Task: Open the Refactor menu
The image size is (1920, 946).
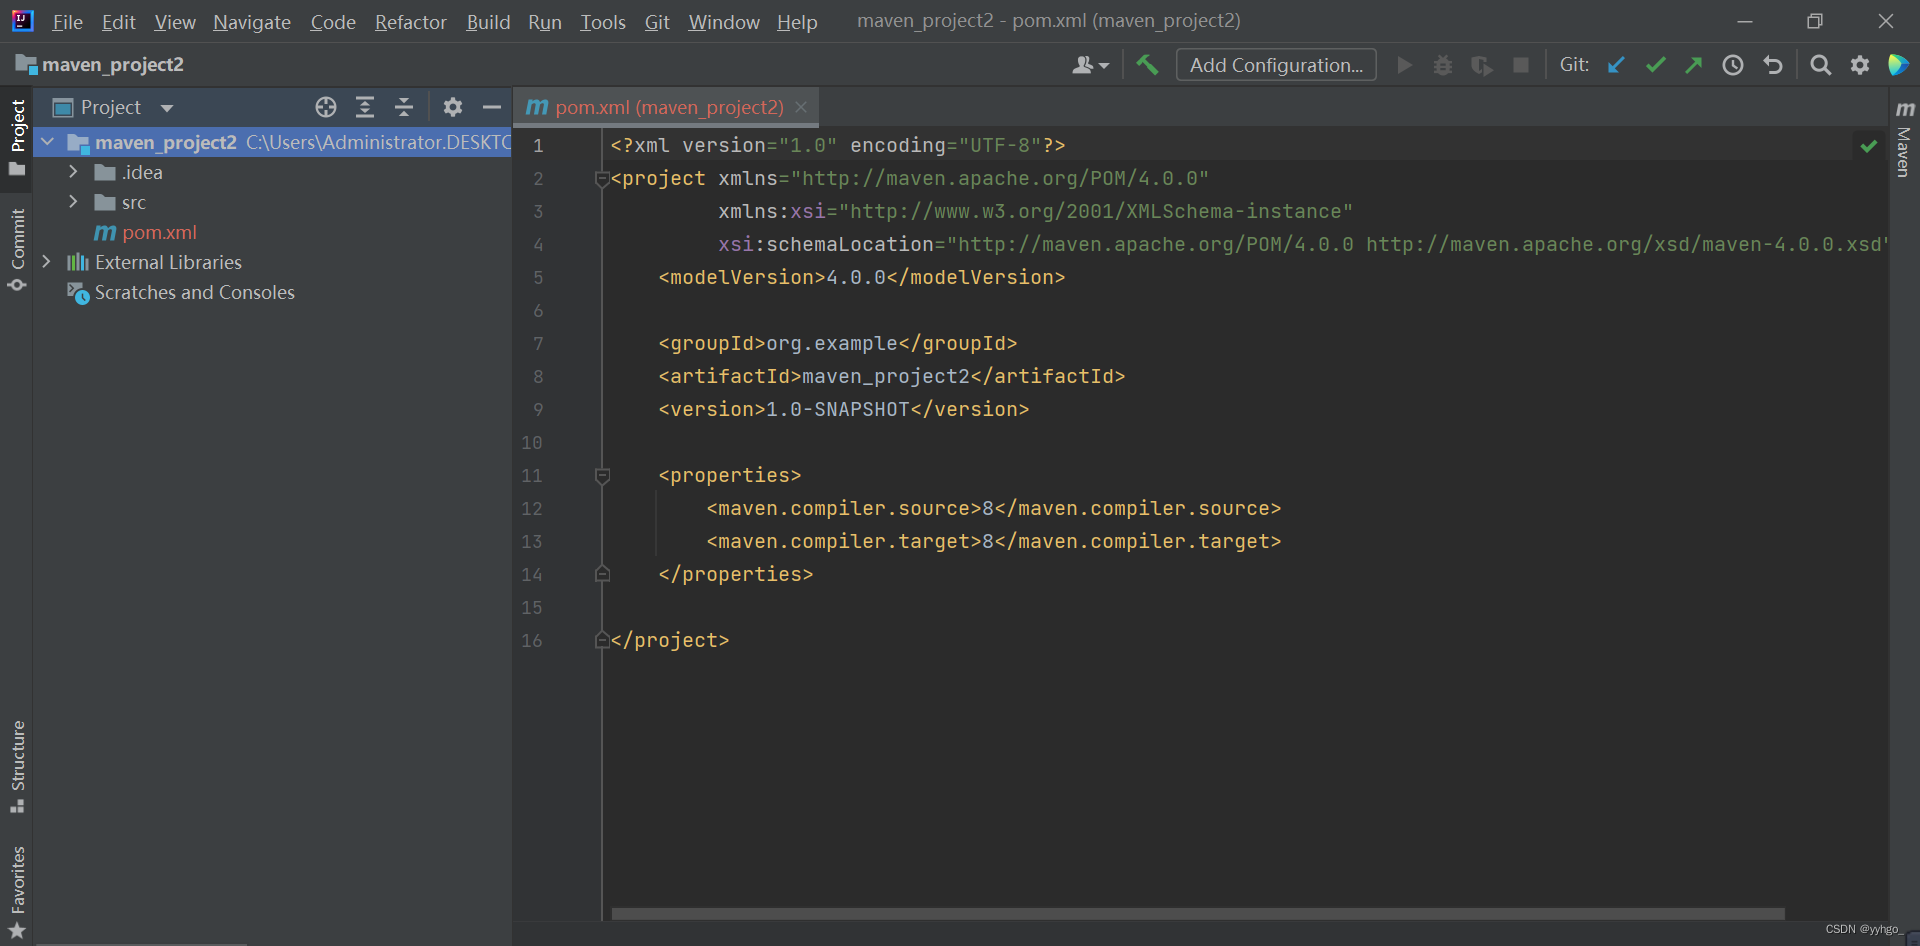Action: tap(410, 22)
